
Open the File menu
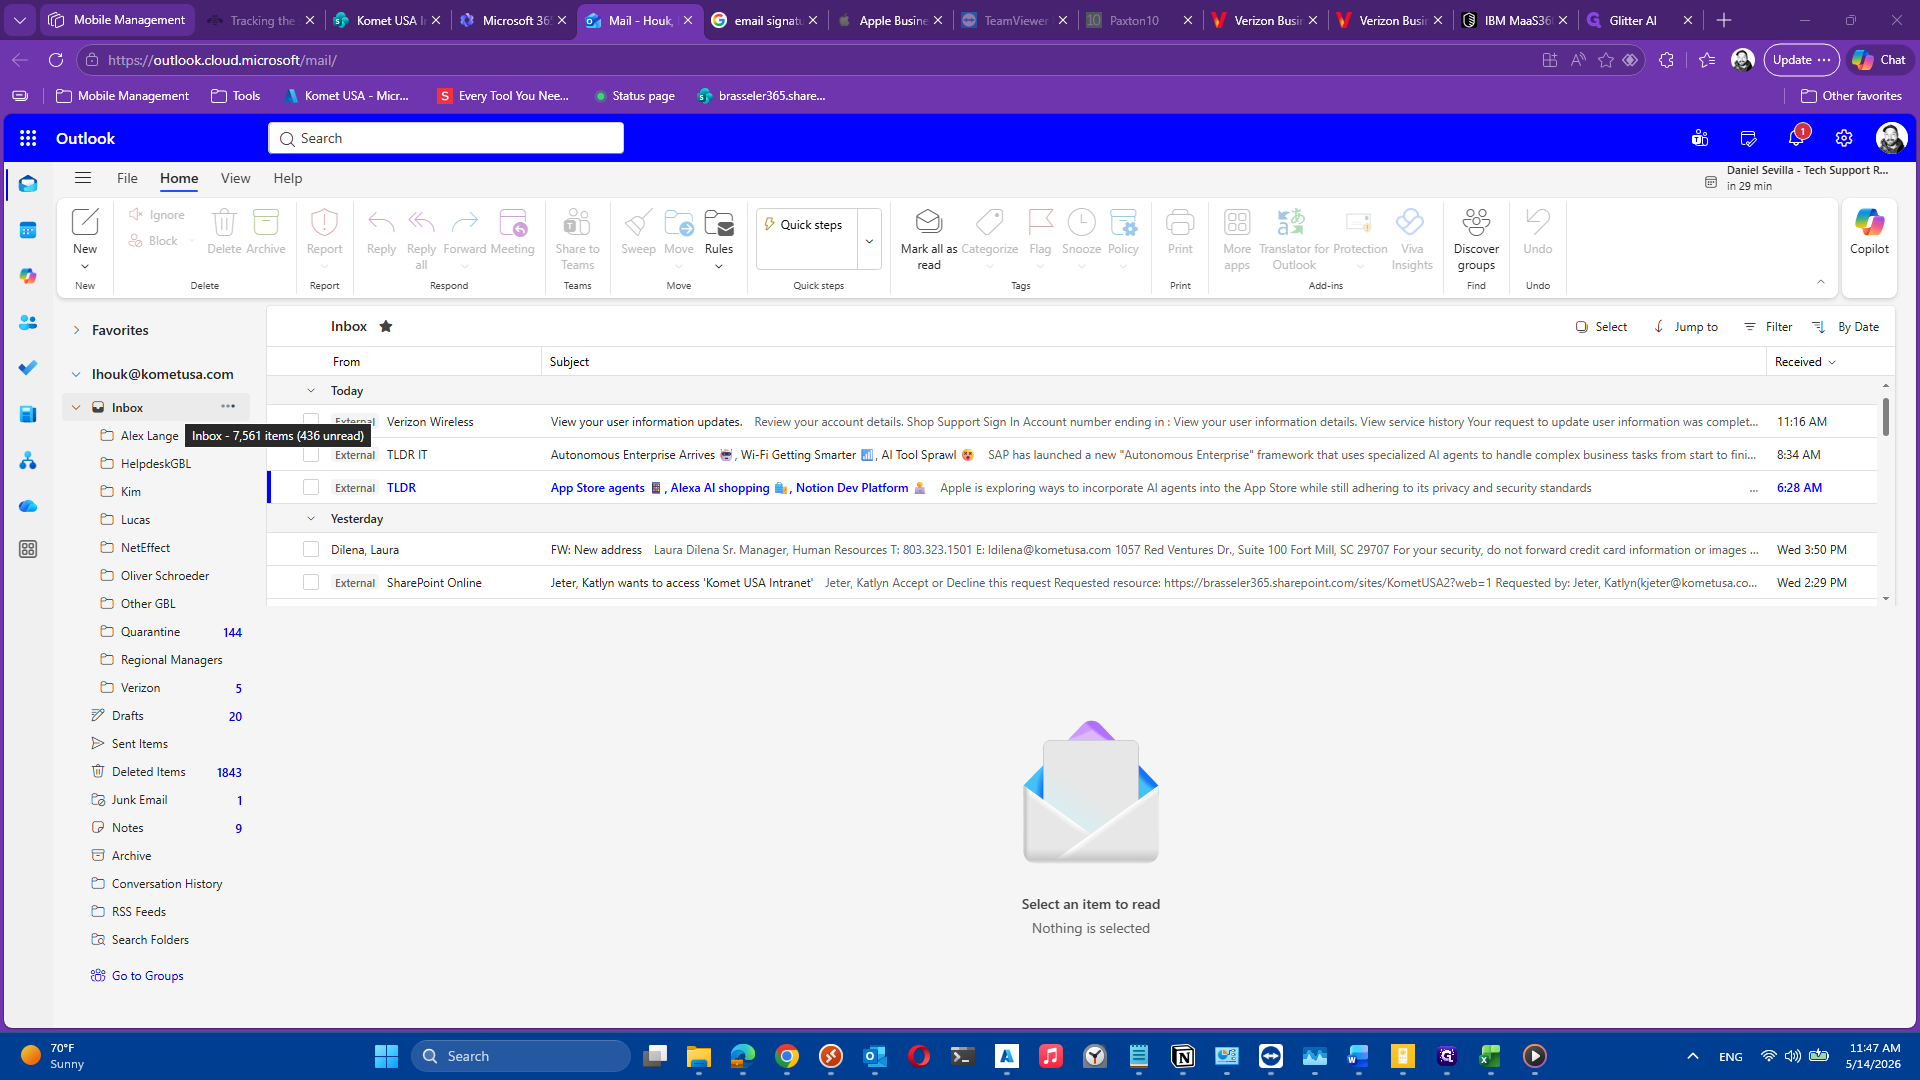click(x=127, y=178)
